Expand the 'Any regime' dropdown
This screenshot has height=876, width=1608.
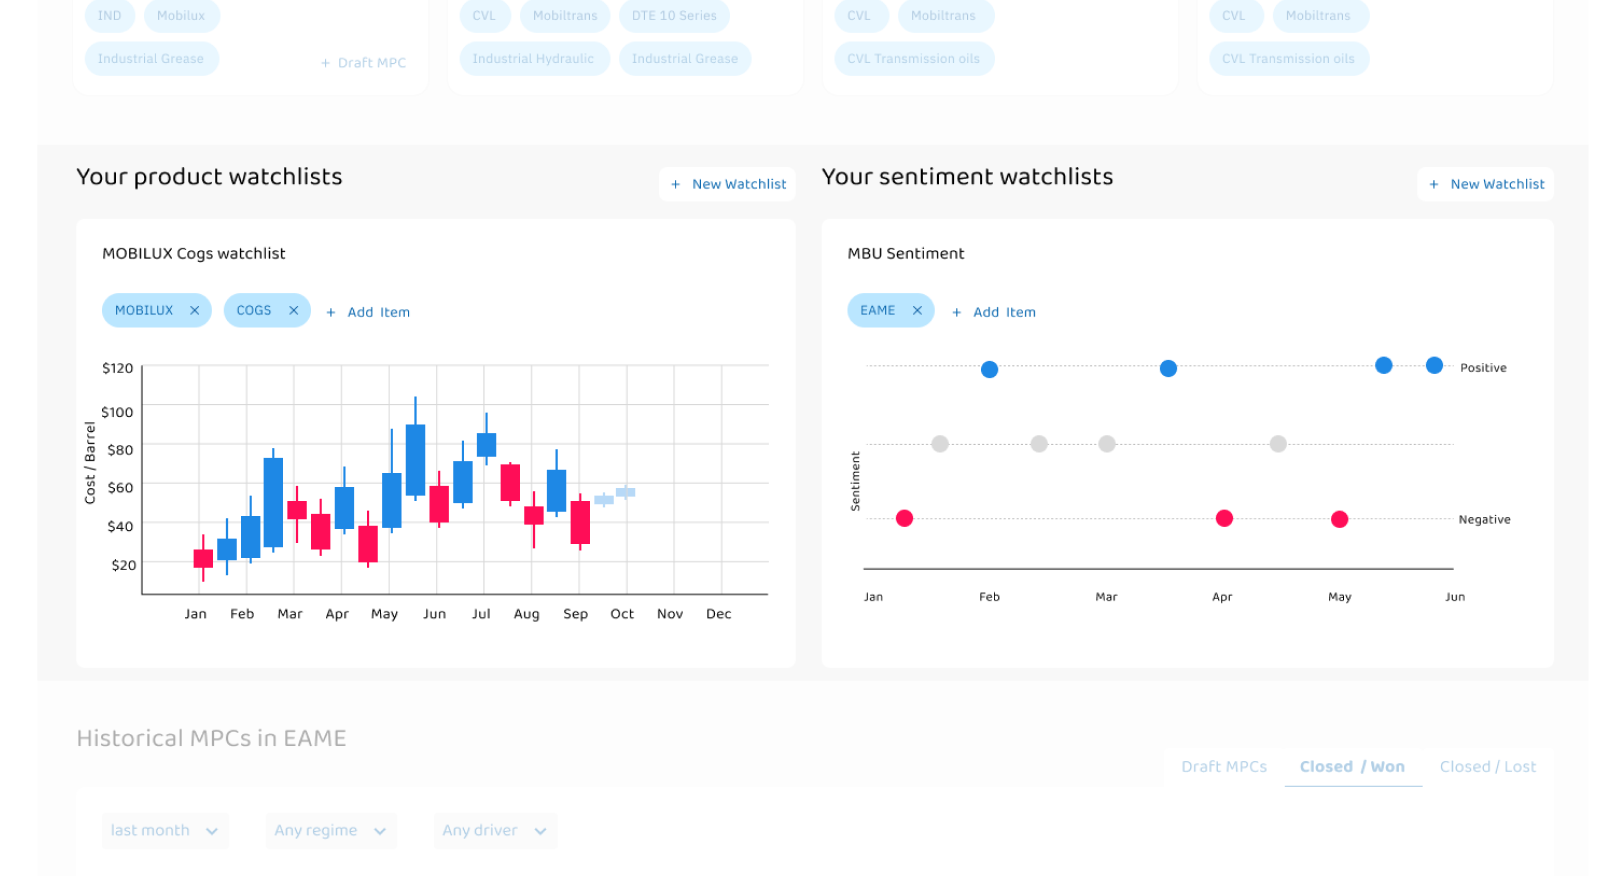point(331,831)
